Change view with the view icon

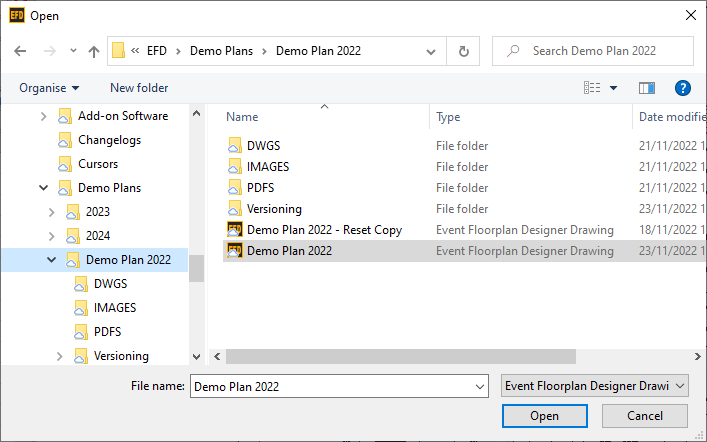592,87
